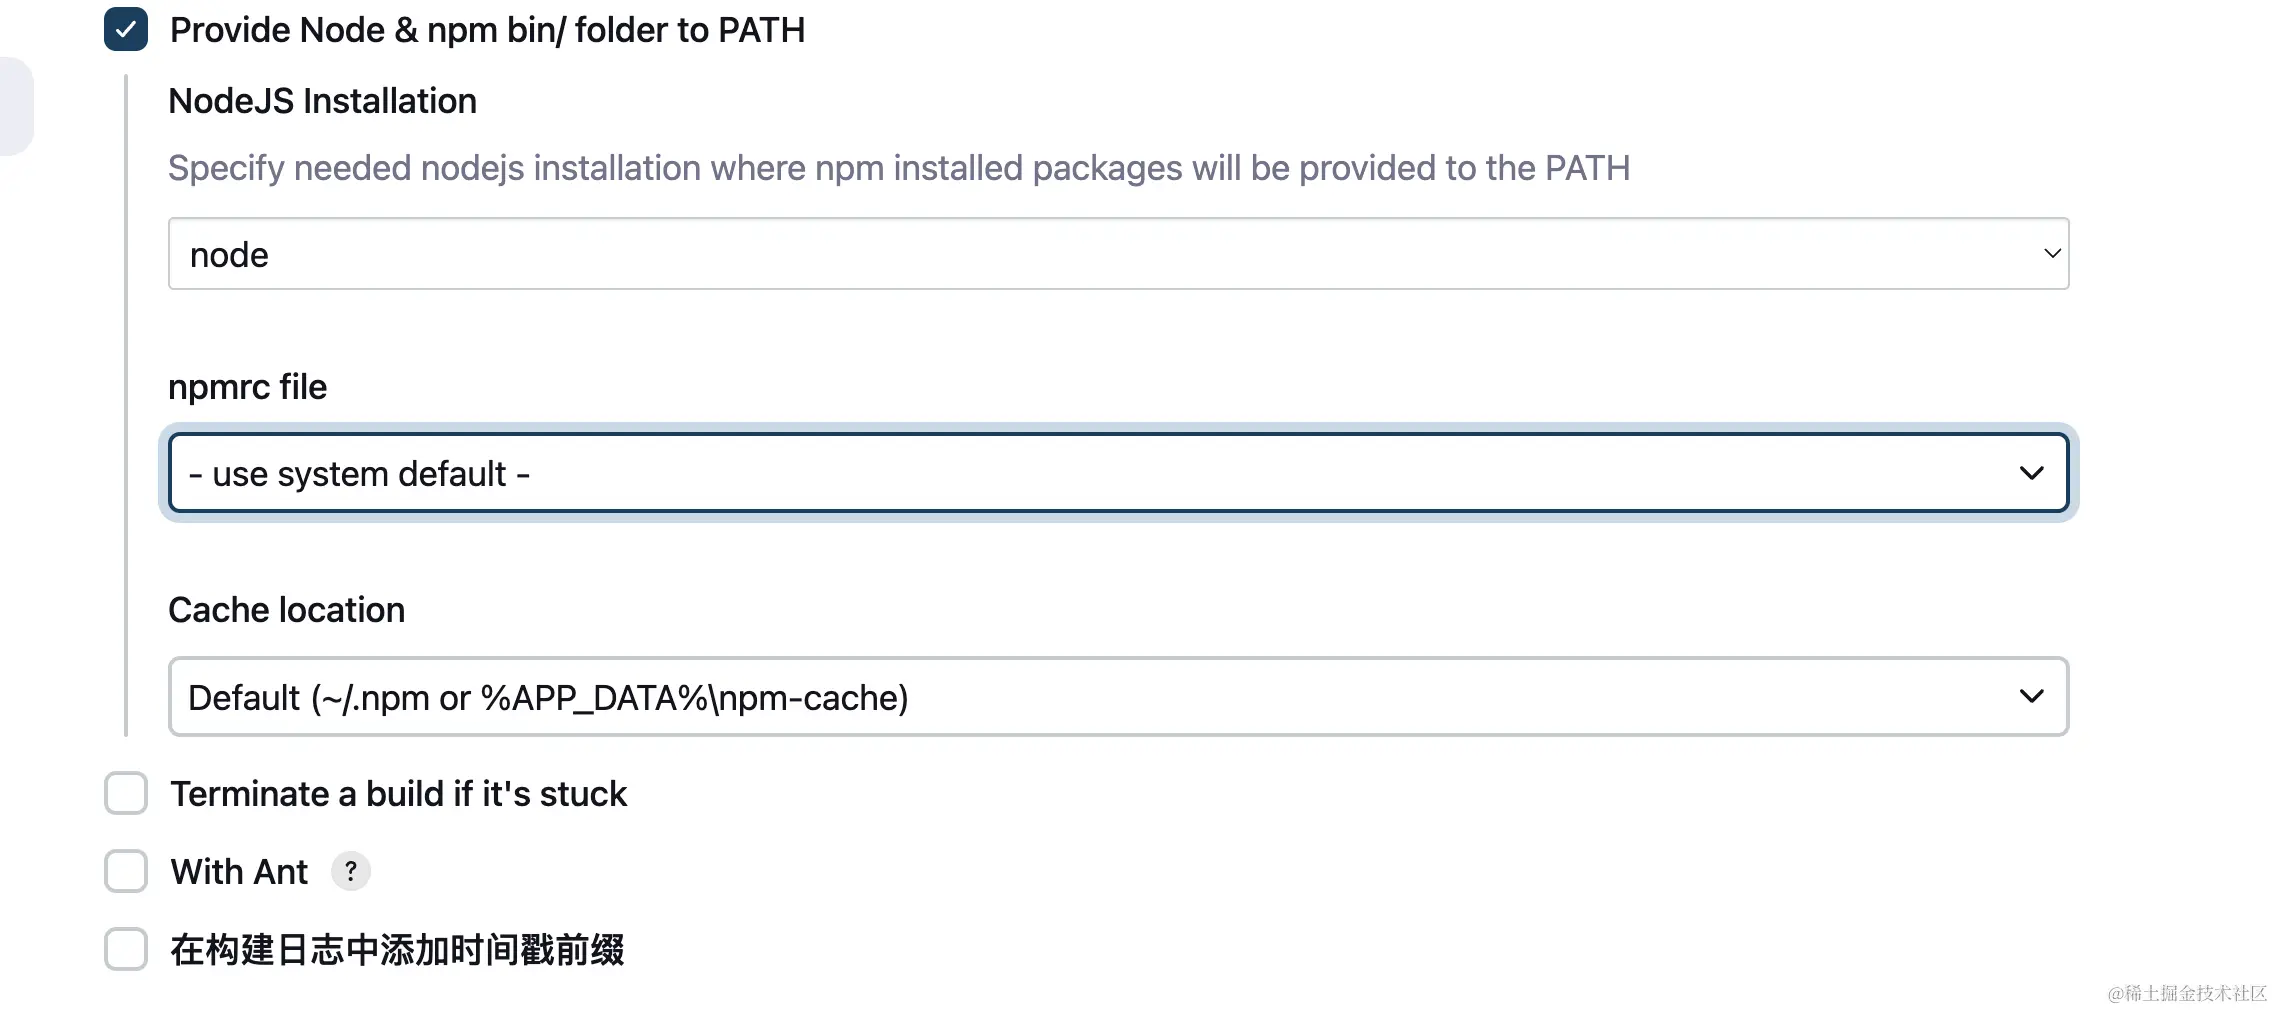Click the left edge side panel handle

point(16,106)
